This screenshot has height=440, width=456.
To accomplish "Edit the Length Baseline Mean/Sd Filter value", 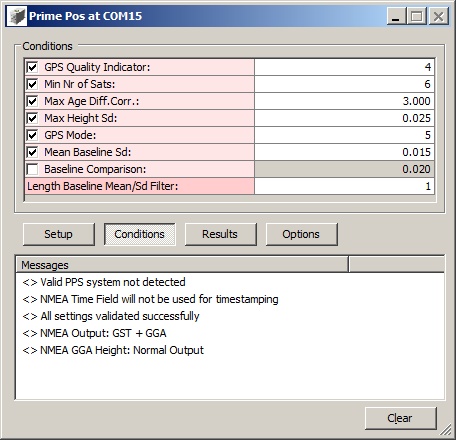I will 344,186.
